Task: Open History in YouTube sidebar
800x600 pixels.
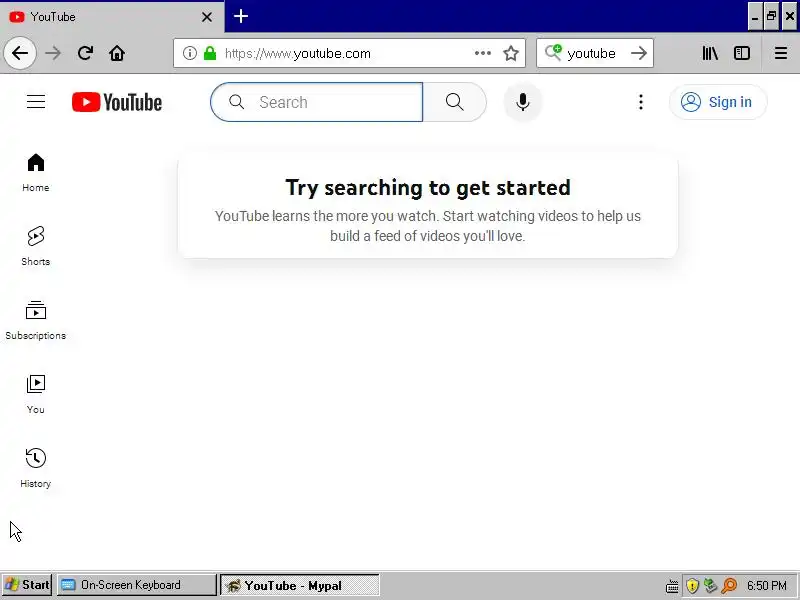Action: pos(36,468)
